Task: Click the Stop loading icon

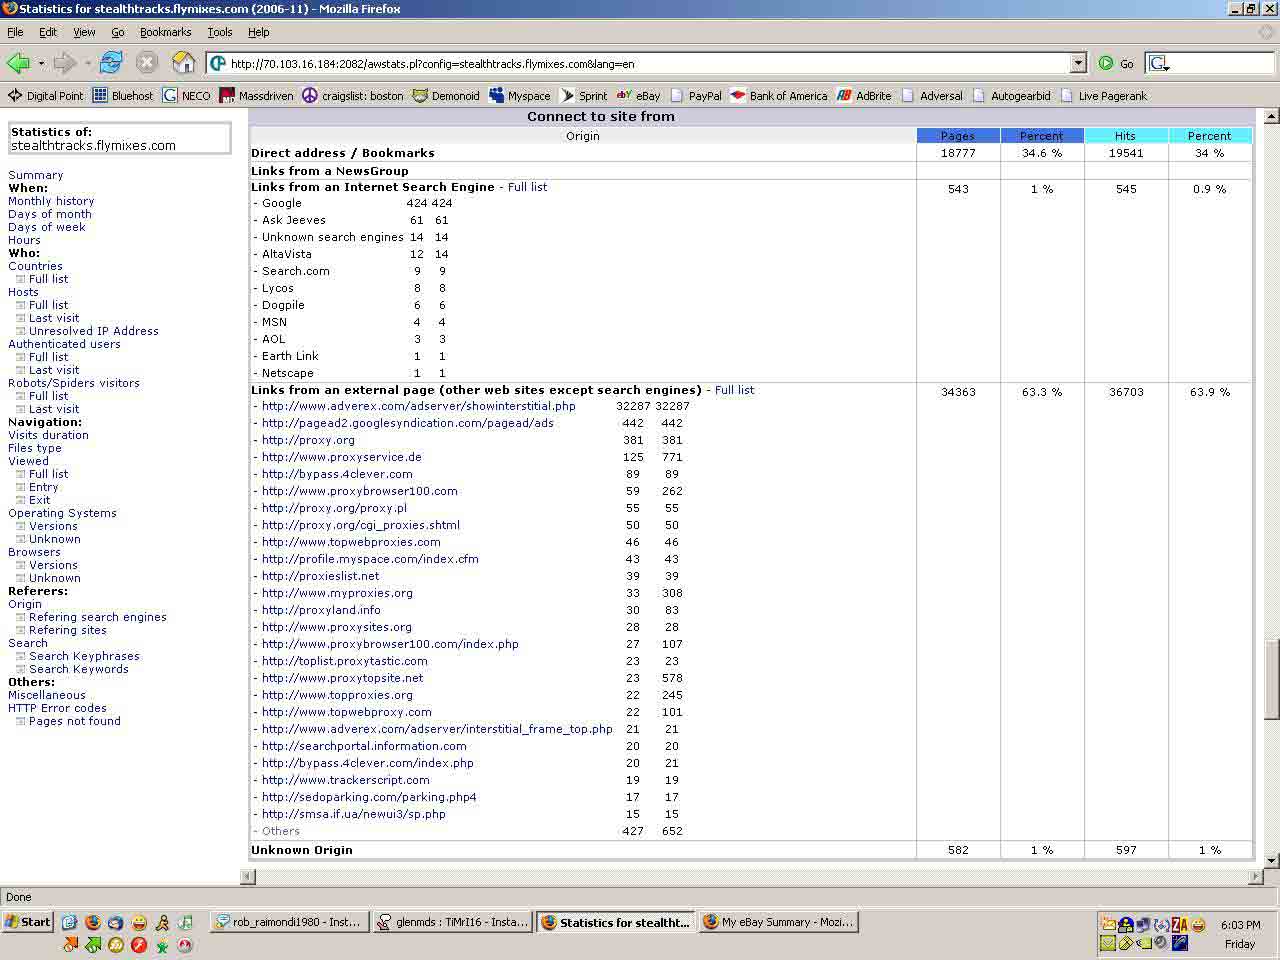Action: pyautogui.click(x=147, y=63)
